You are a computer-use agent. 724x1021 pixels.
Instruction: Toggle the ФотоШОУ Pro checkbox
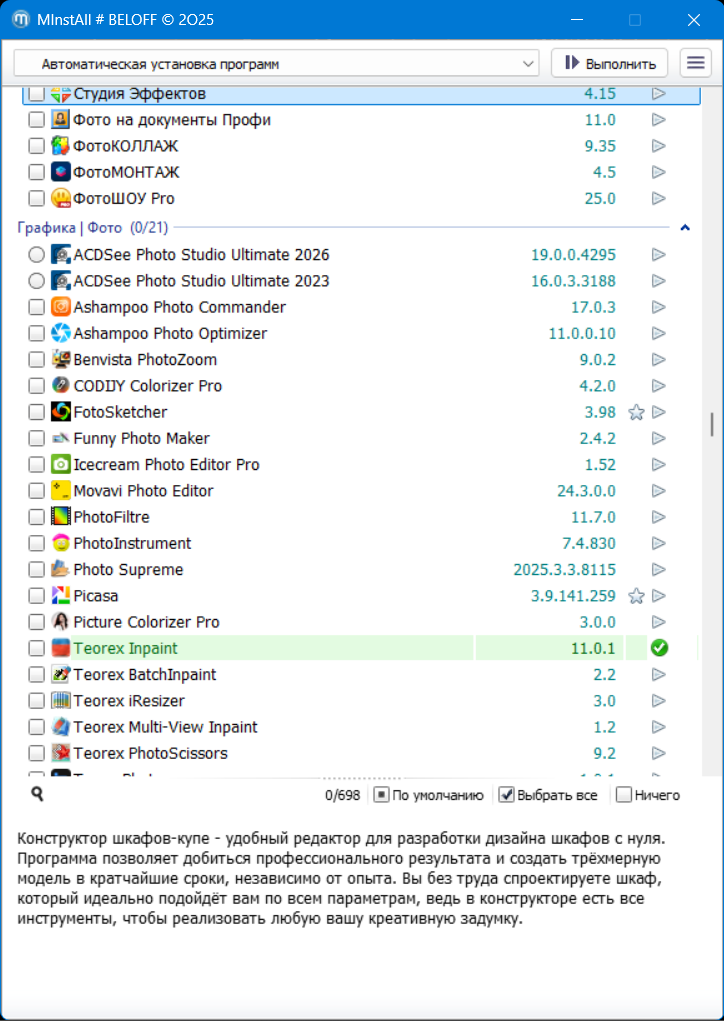point(37,198)
